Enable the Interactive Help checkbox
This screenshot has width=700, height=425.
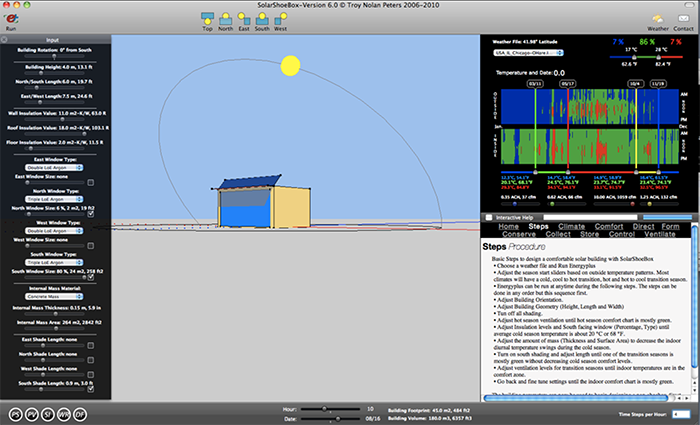tap(488, 217)
